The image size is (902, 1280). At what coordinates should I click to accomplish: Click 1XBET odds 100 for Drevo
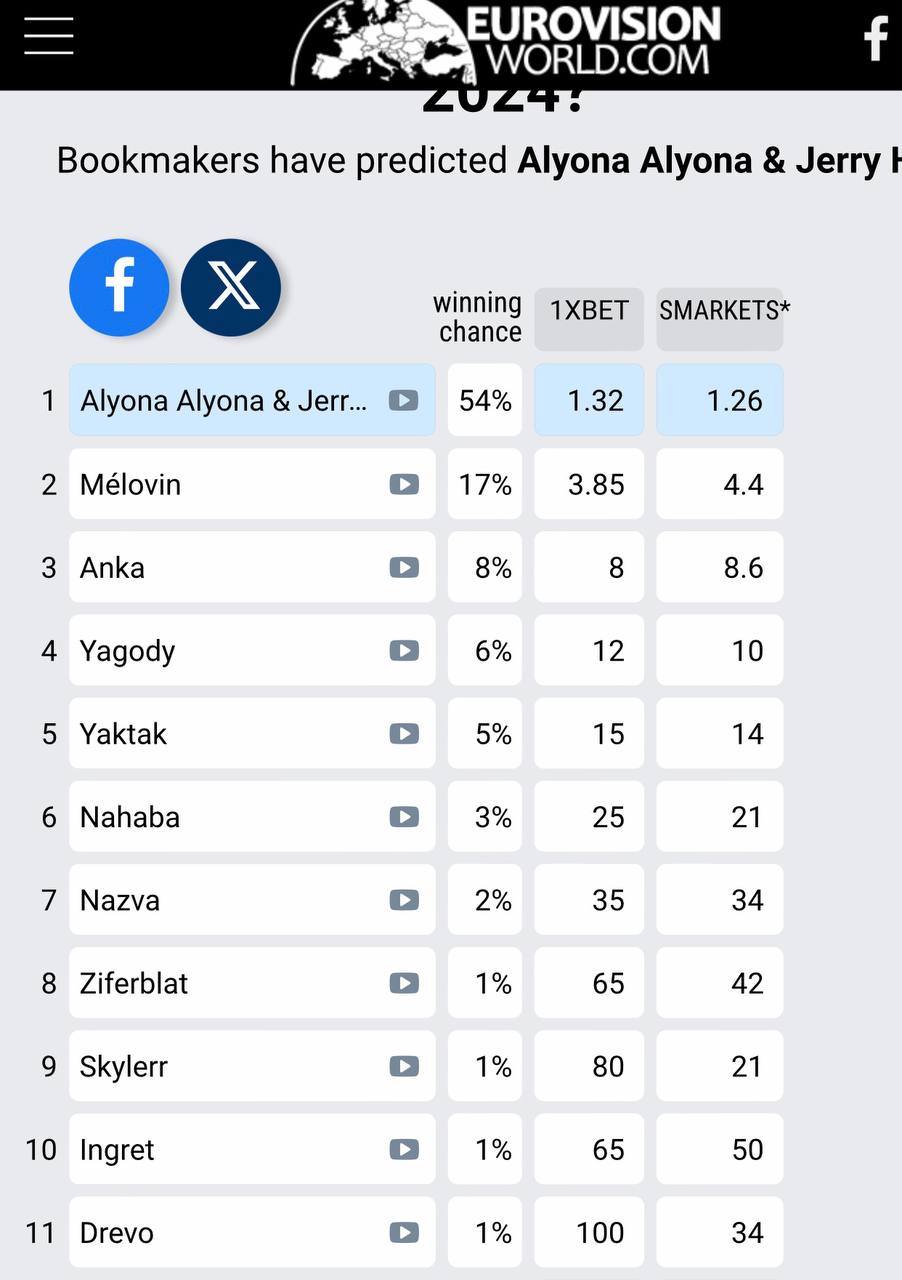point(589,1233)
